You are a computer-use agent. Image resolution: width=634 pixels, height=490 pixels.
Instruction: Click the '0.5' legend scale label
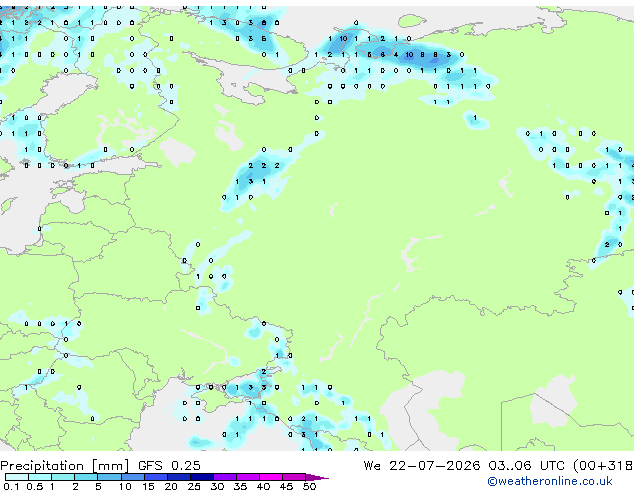coord(35,486)
